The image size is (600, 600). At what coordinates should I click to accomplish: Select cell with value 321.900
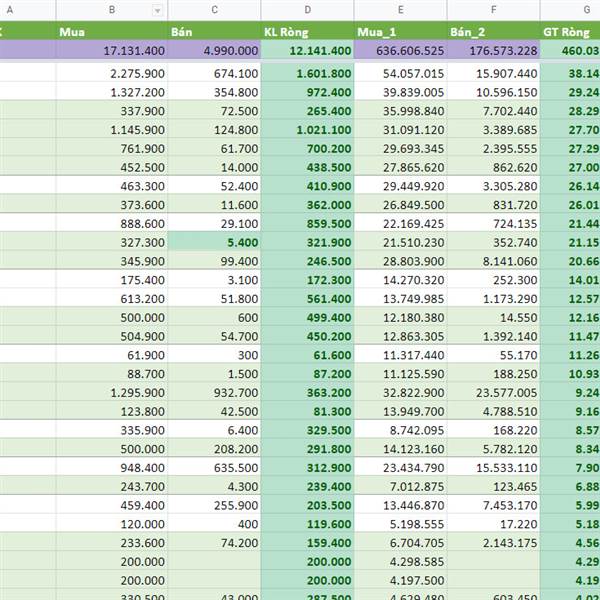(x=308, y=242)
